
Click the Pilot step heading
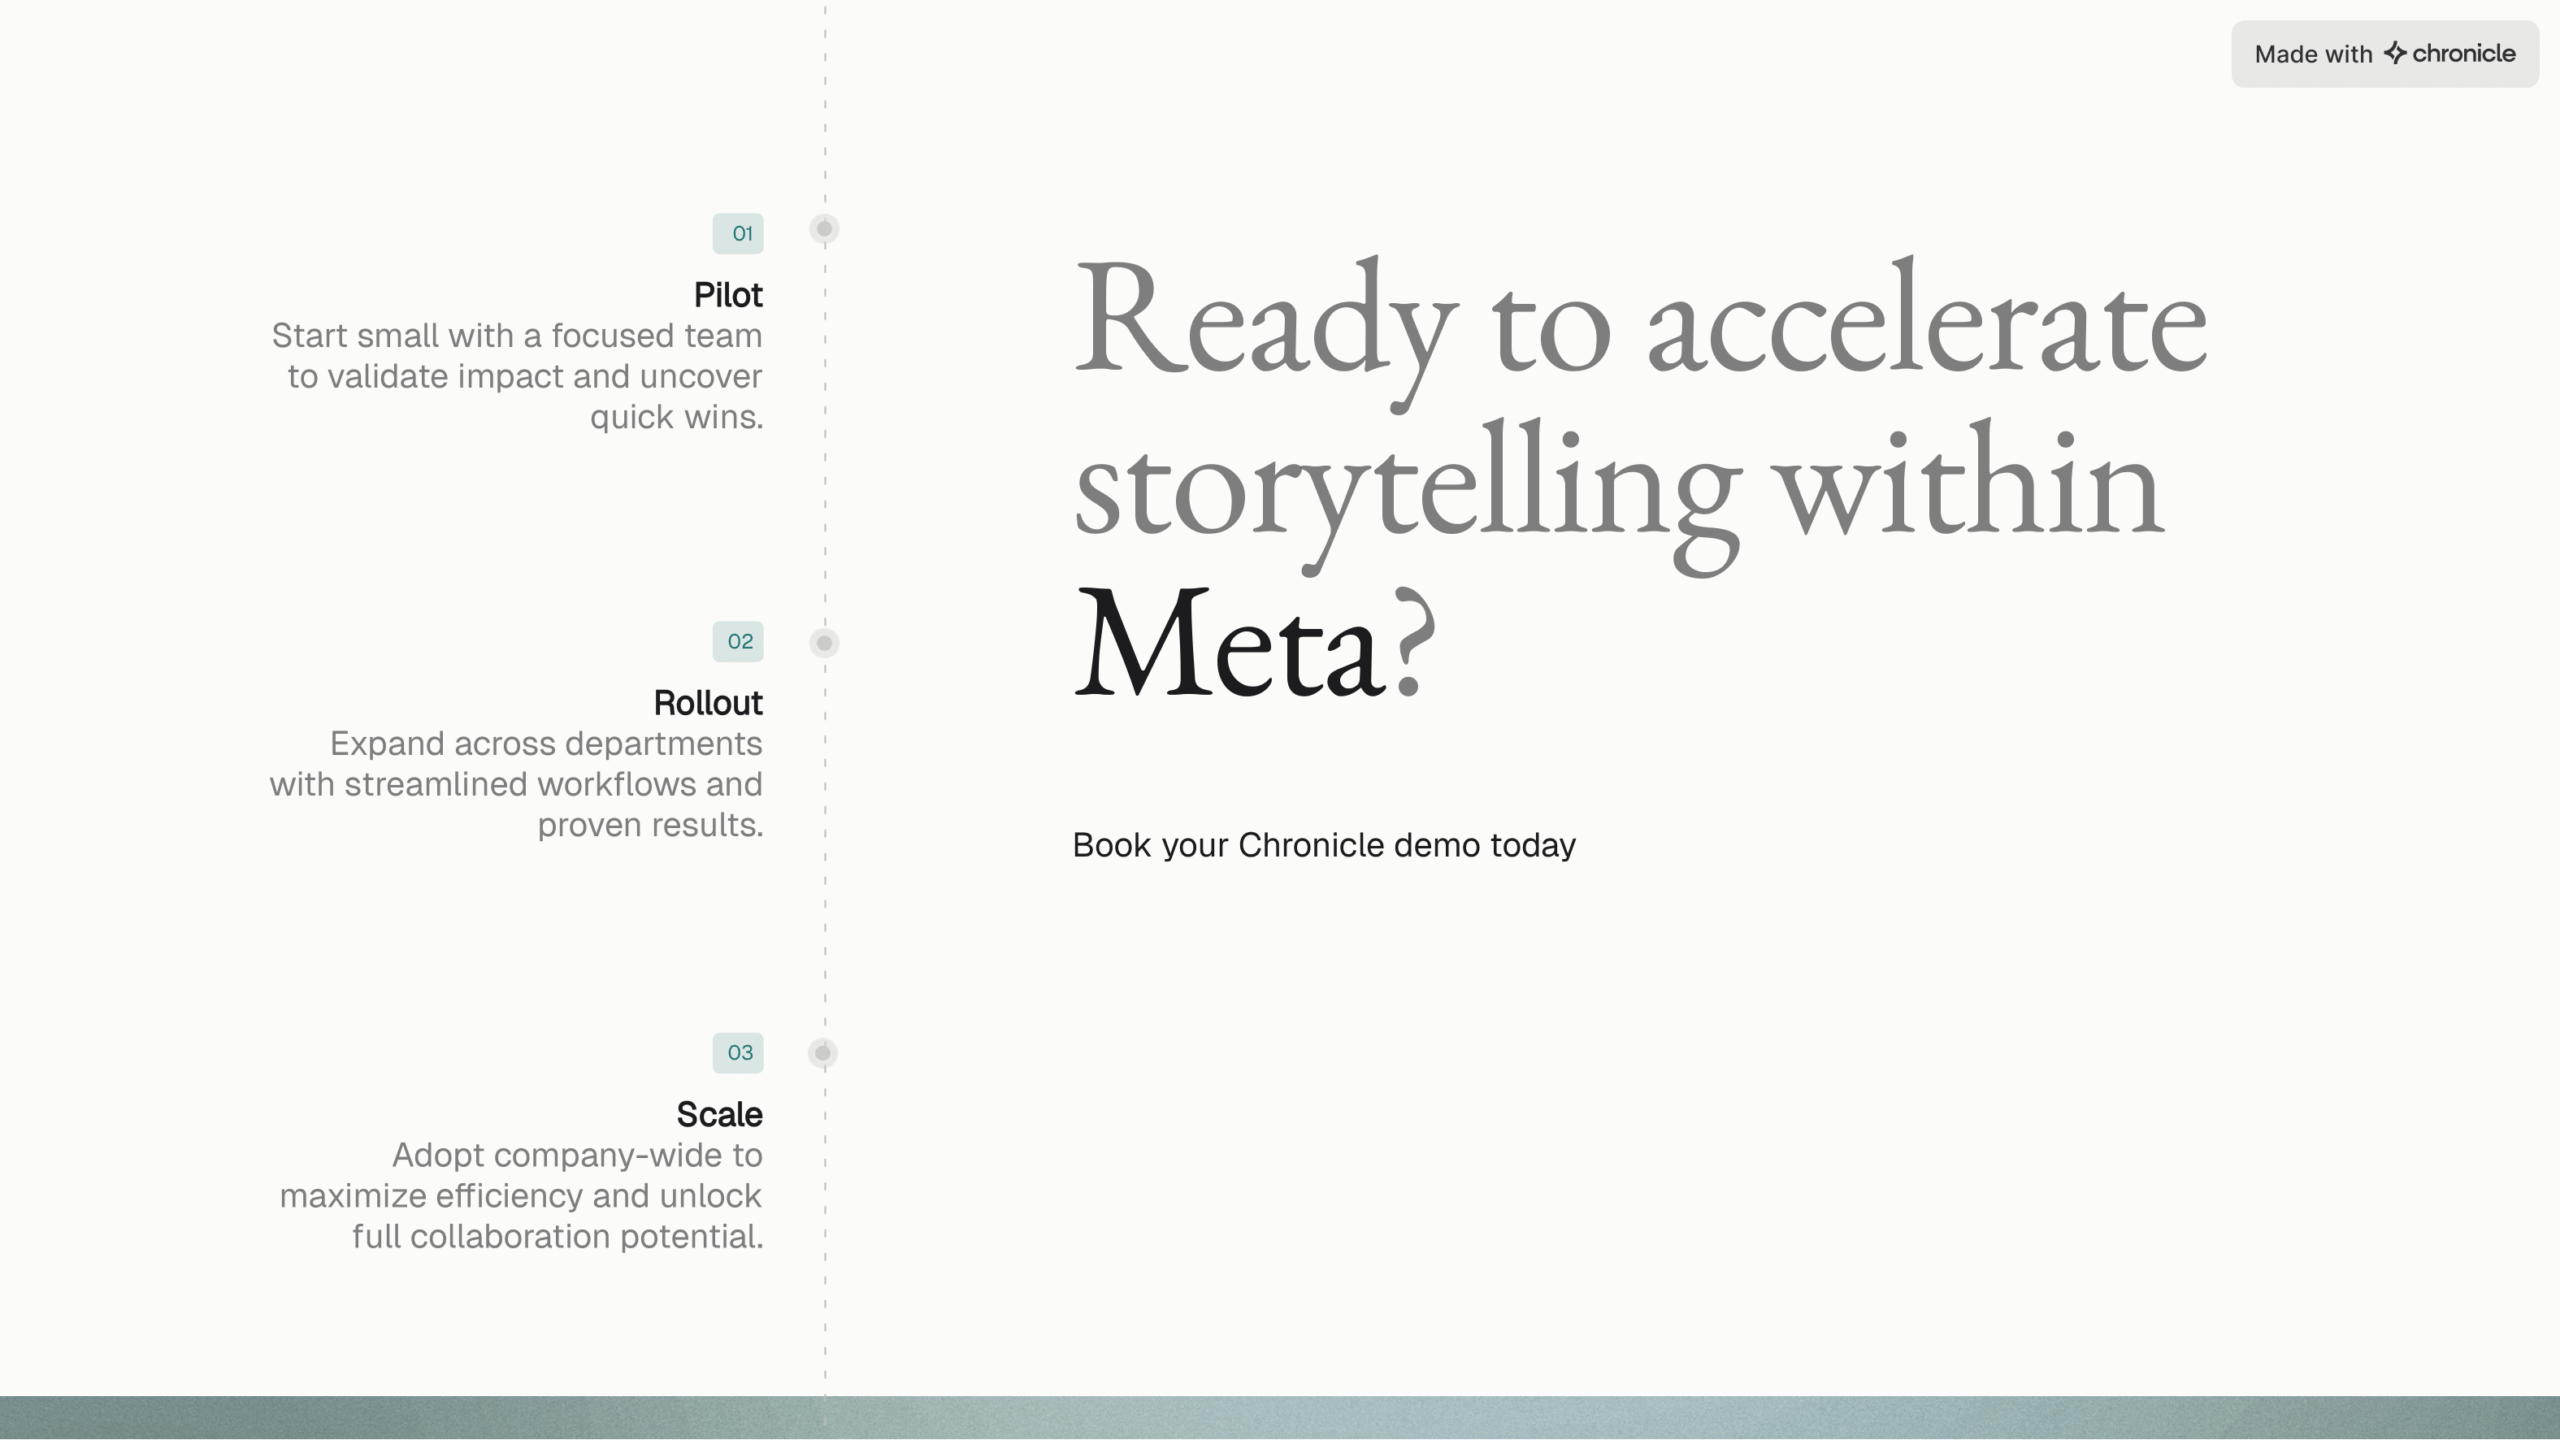[727, 295]
